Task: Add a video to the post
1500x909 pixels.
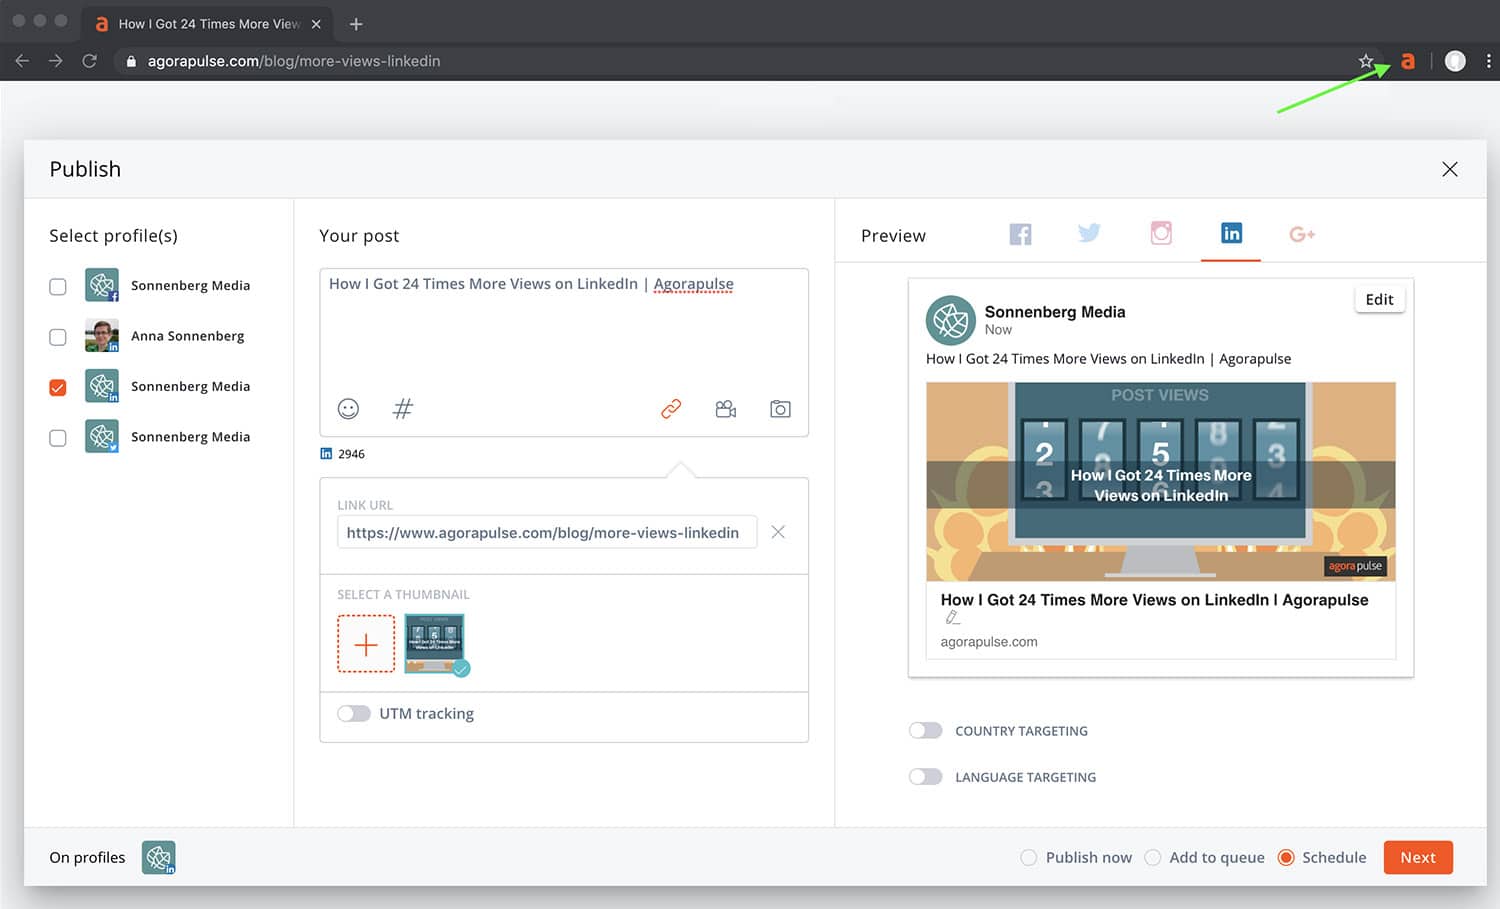Action: coord(726,408)
